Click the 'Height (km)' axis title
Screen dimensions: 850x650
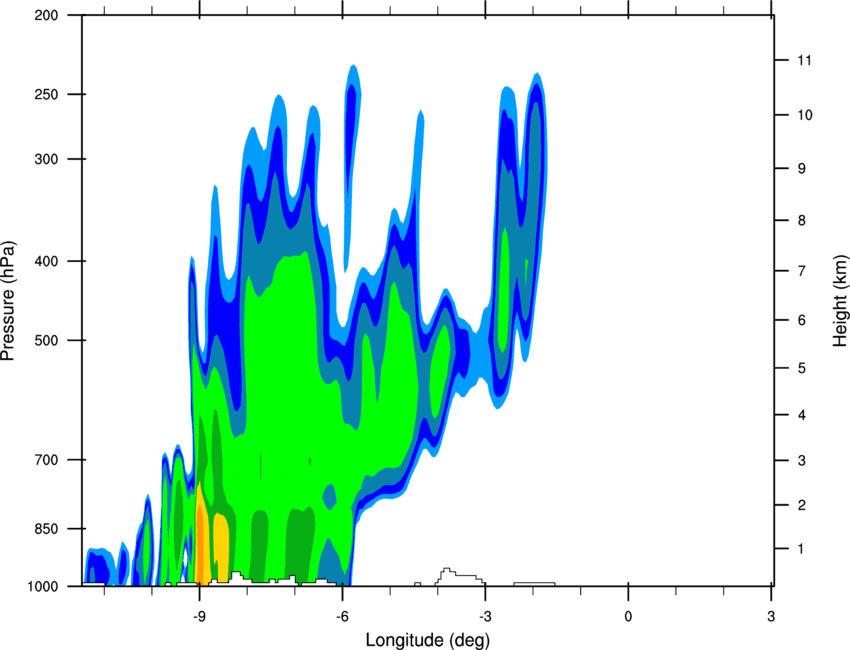click(x=840, y=301)
